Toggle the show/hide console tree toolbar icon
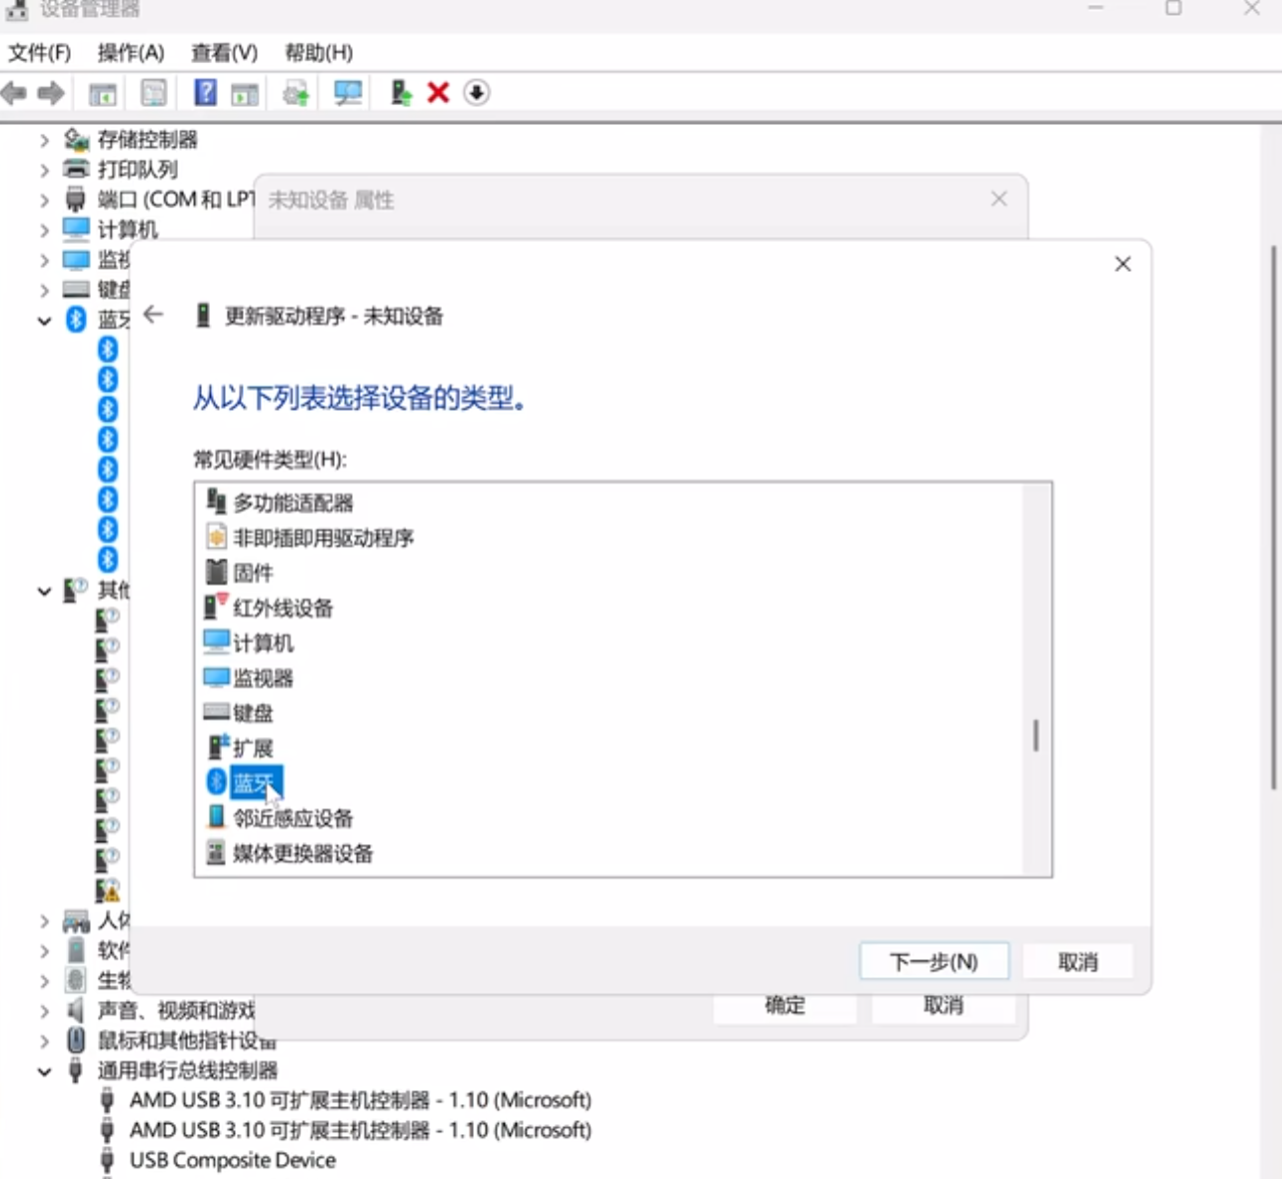 point(102,94)
